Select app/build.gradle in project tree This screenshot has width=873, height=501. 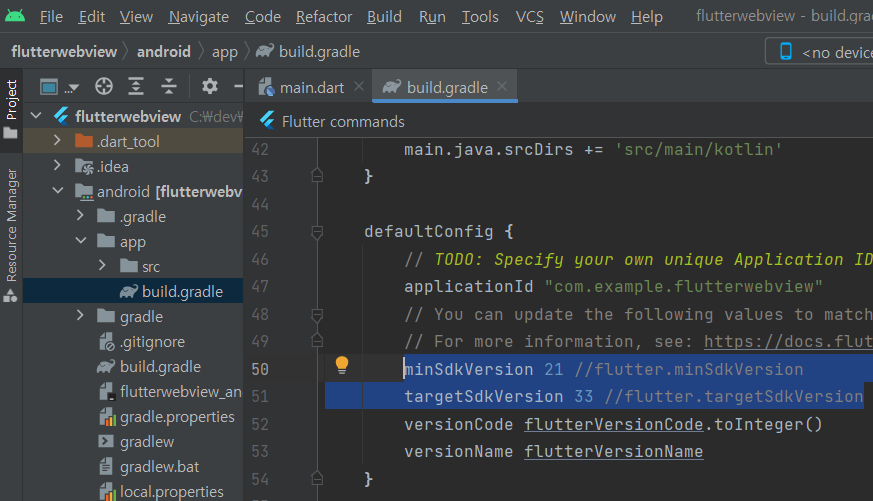(133, 291)
